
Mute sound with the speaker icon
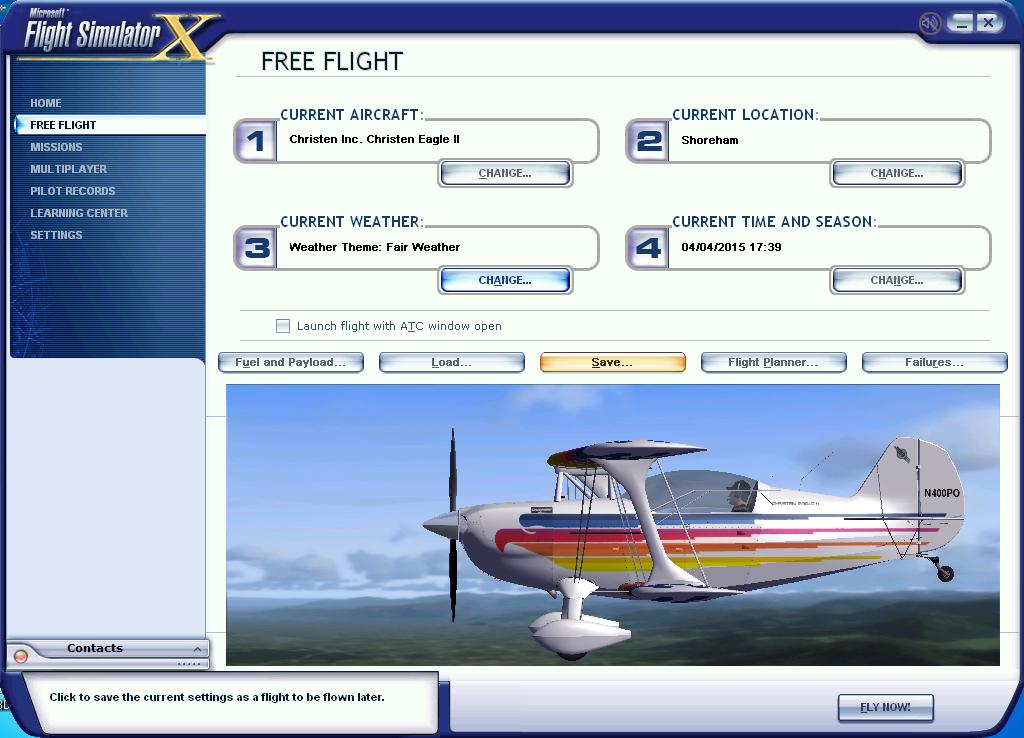pyautogui.click(x=929, y=24)
